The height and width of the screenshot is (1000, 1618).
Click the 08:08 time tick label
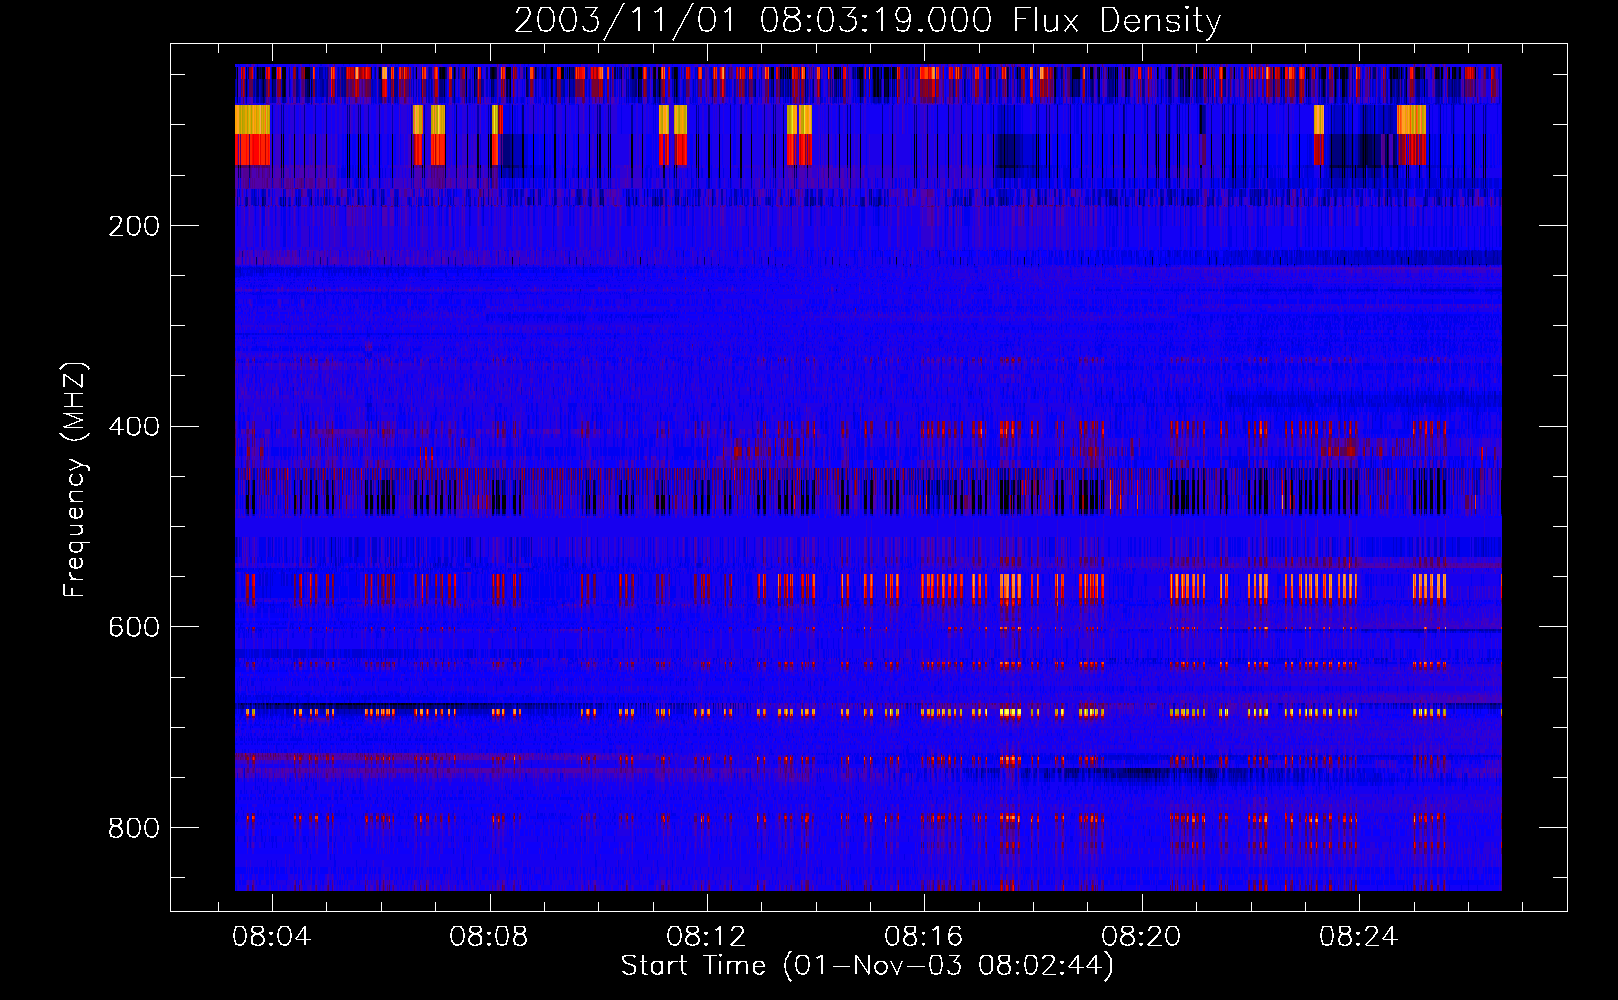coord(489,936)
